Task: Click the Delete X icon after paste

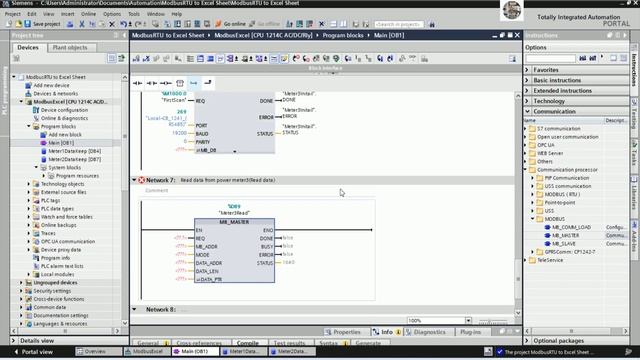Action: pos(112,24)
